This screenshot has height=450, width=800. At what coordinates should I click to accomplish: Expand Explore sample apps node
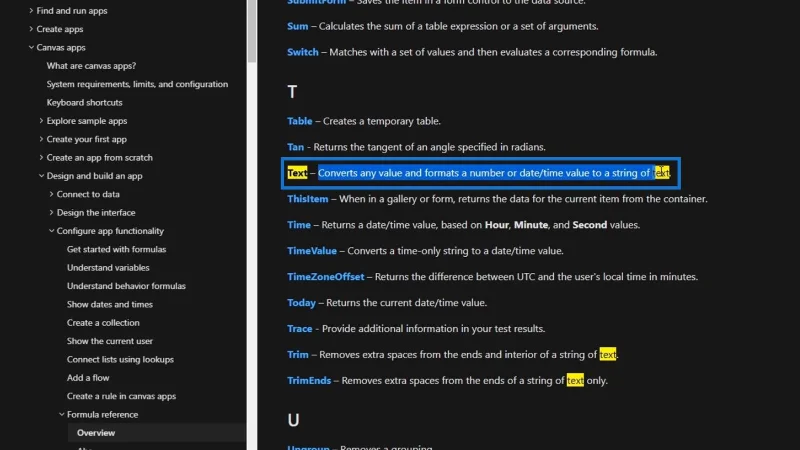click(x=41, y=120)
